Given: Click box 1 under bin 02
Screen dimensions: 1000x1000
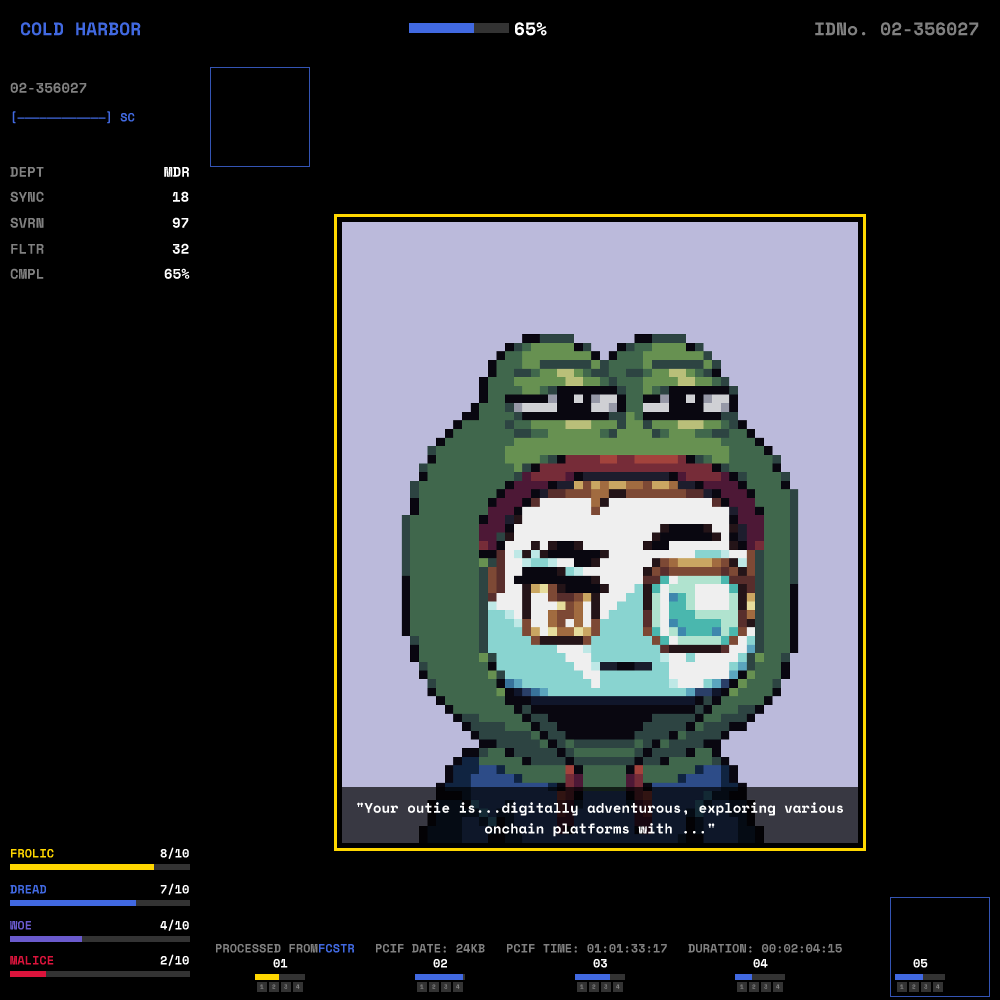Looking at the screenshot, I should 422,987.
